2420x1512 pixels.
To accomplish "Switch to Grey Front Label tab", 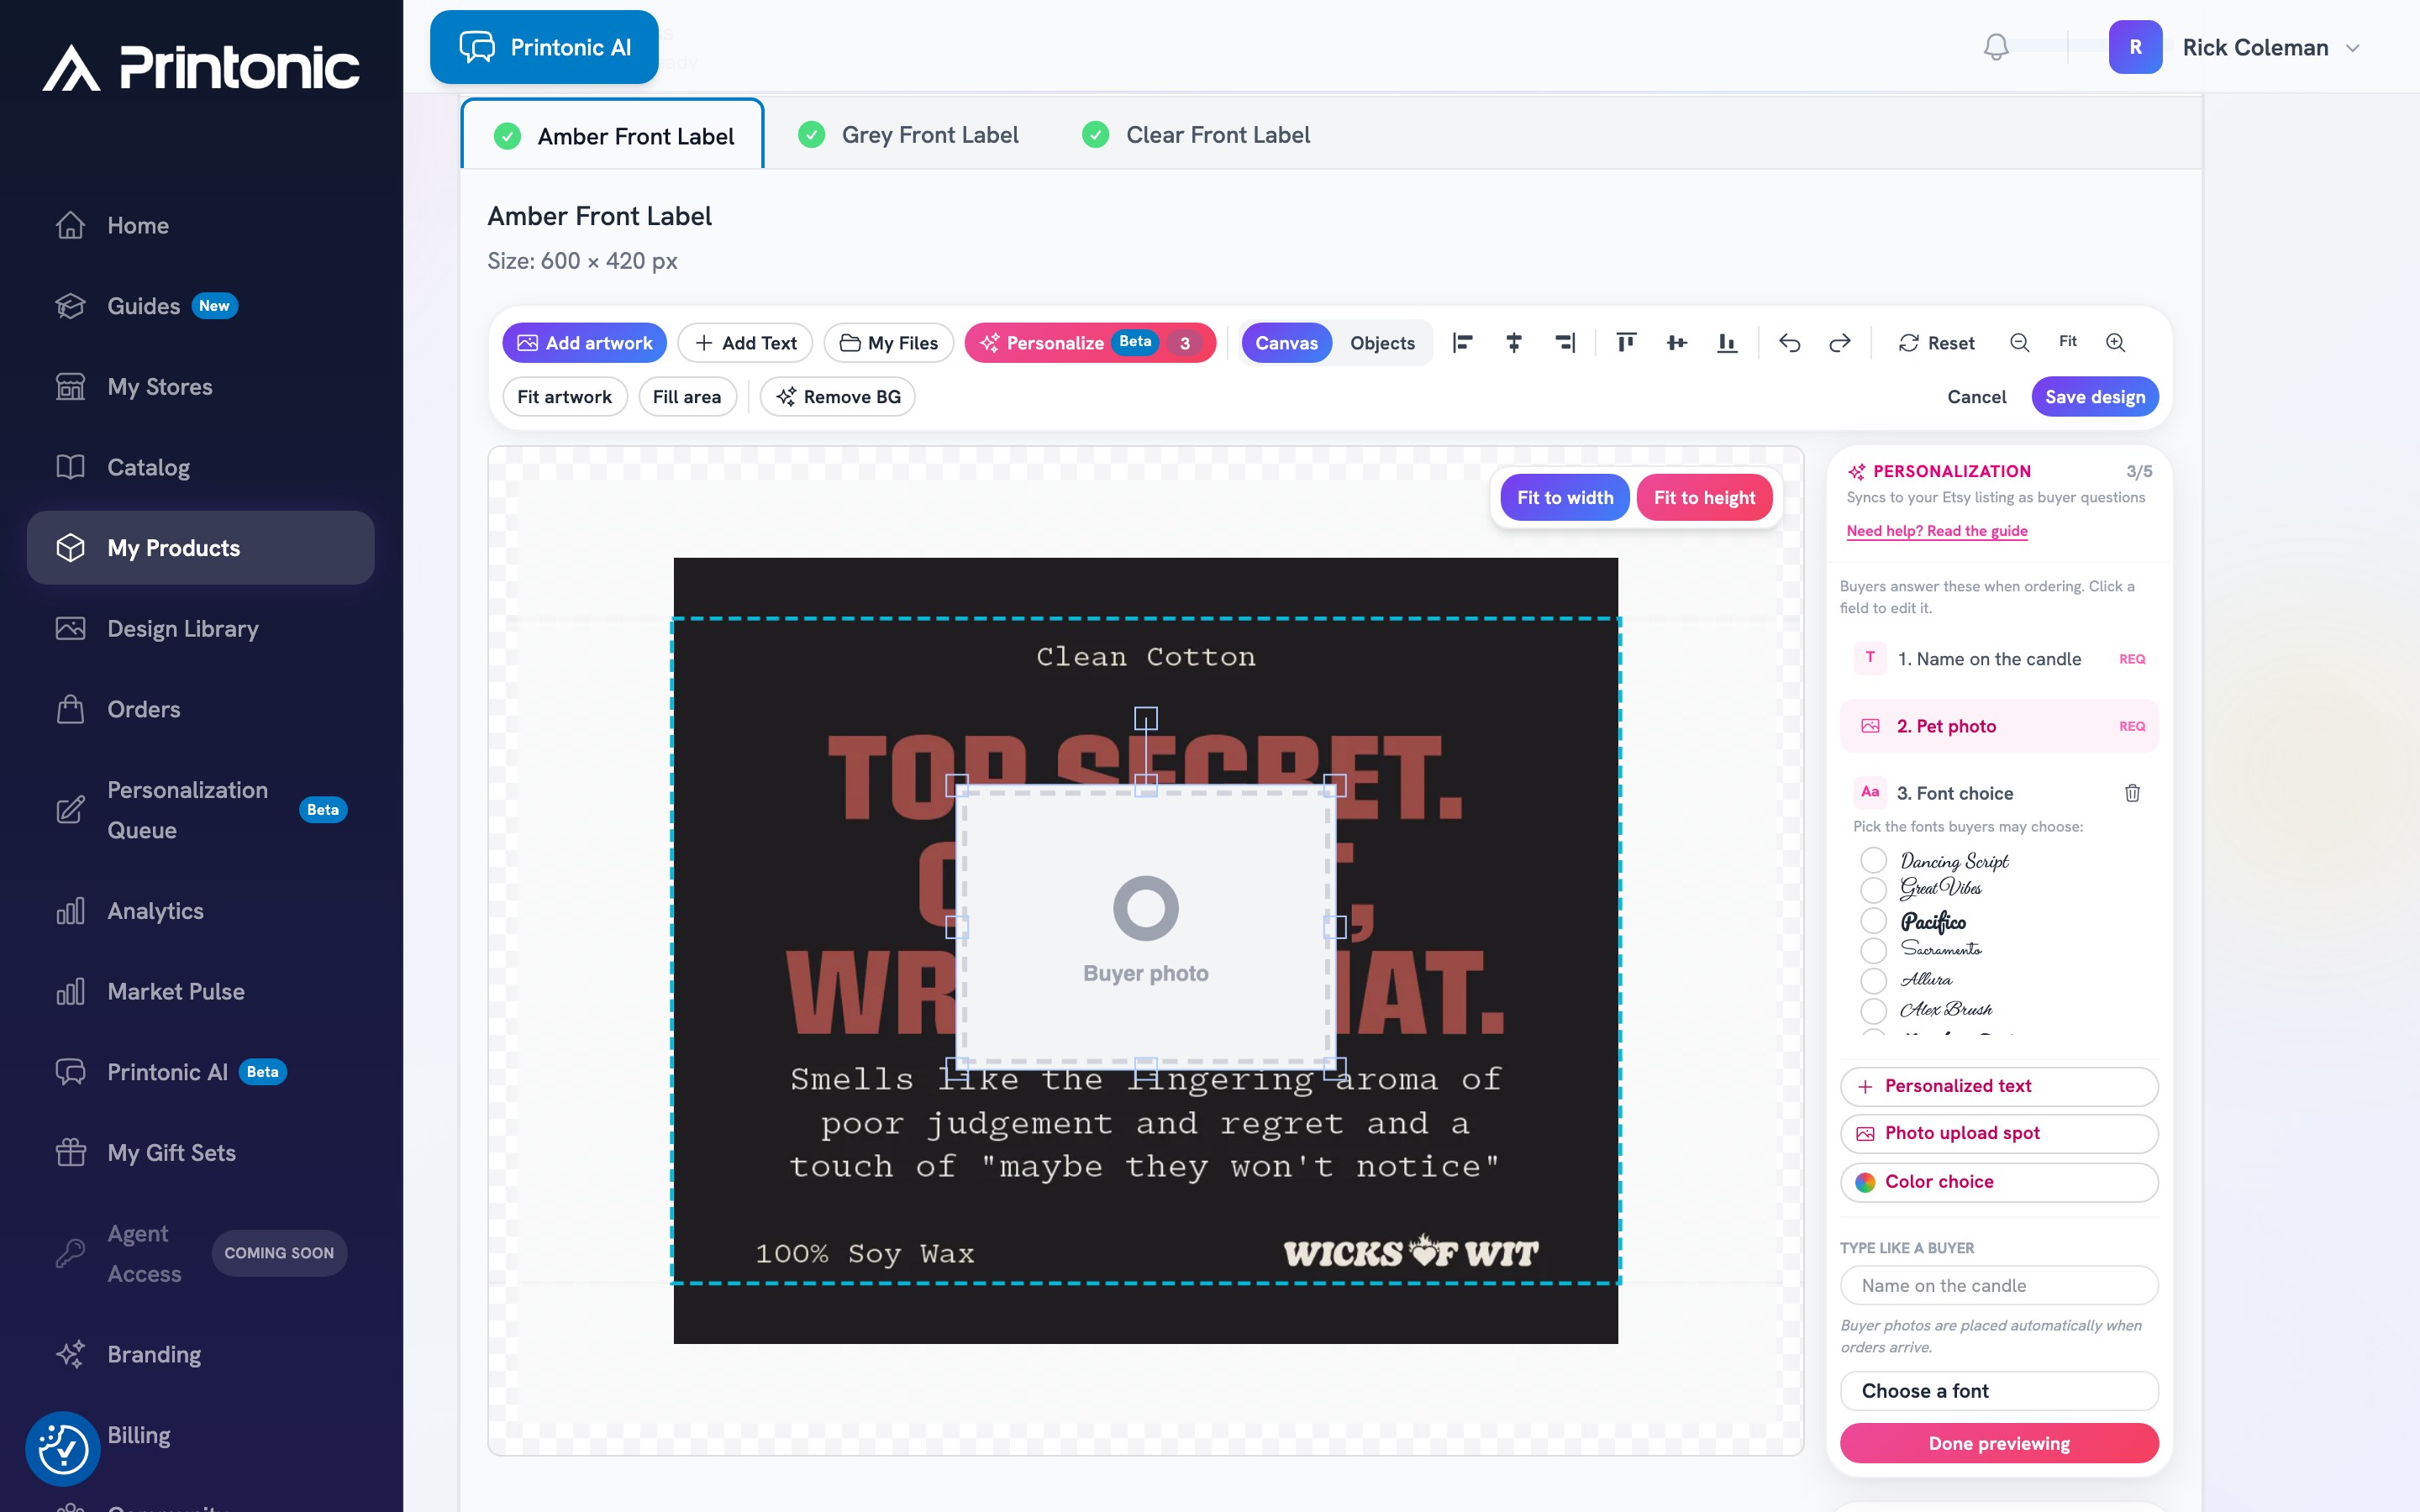I will click(908, 135).
